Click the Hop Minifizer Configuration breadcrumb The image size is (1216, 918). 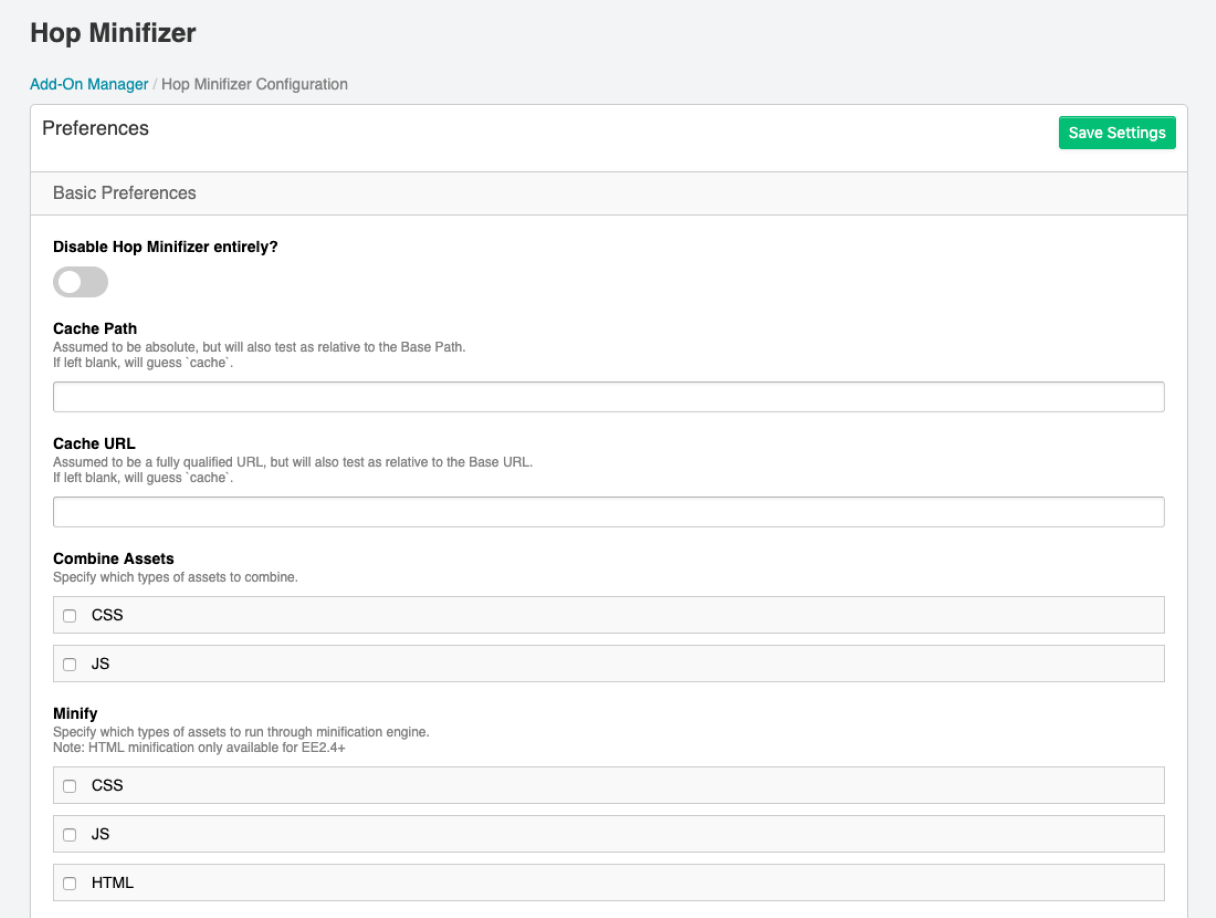[x=252, y=84]
